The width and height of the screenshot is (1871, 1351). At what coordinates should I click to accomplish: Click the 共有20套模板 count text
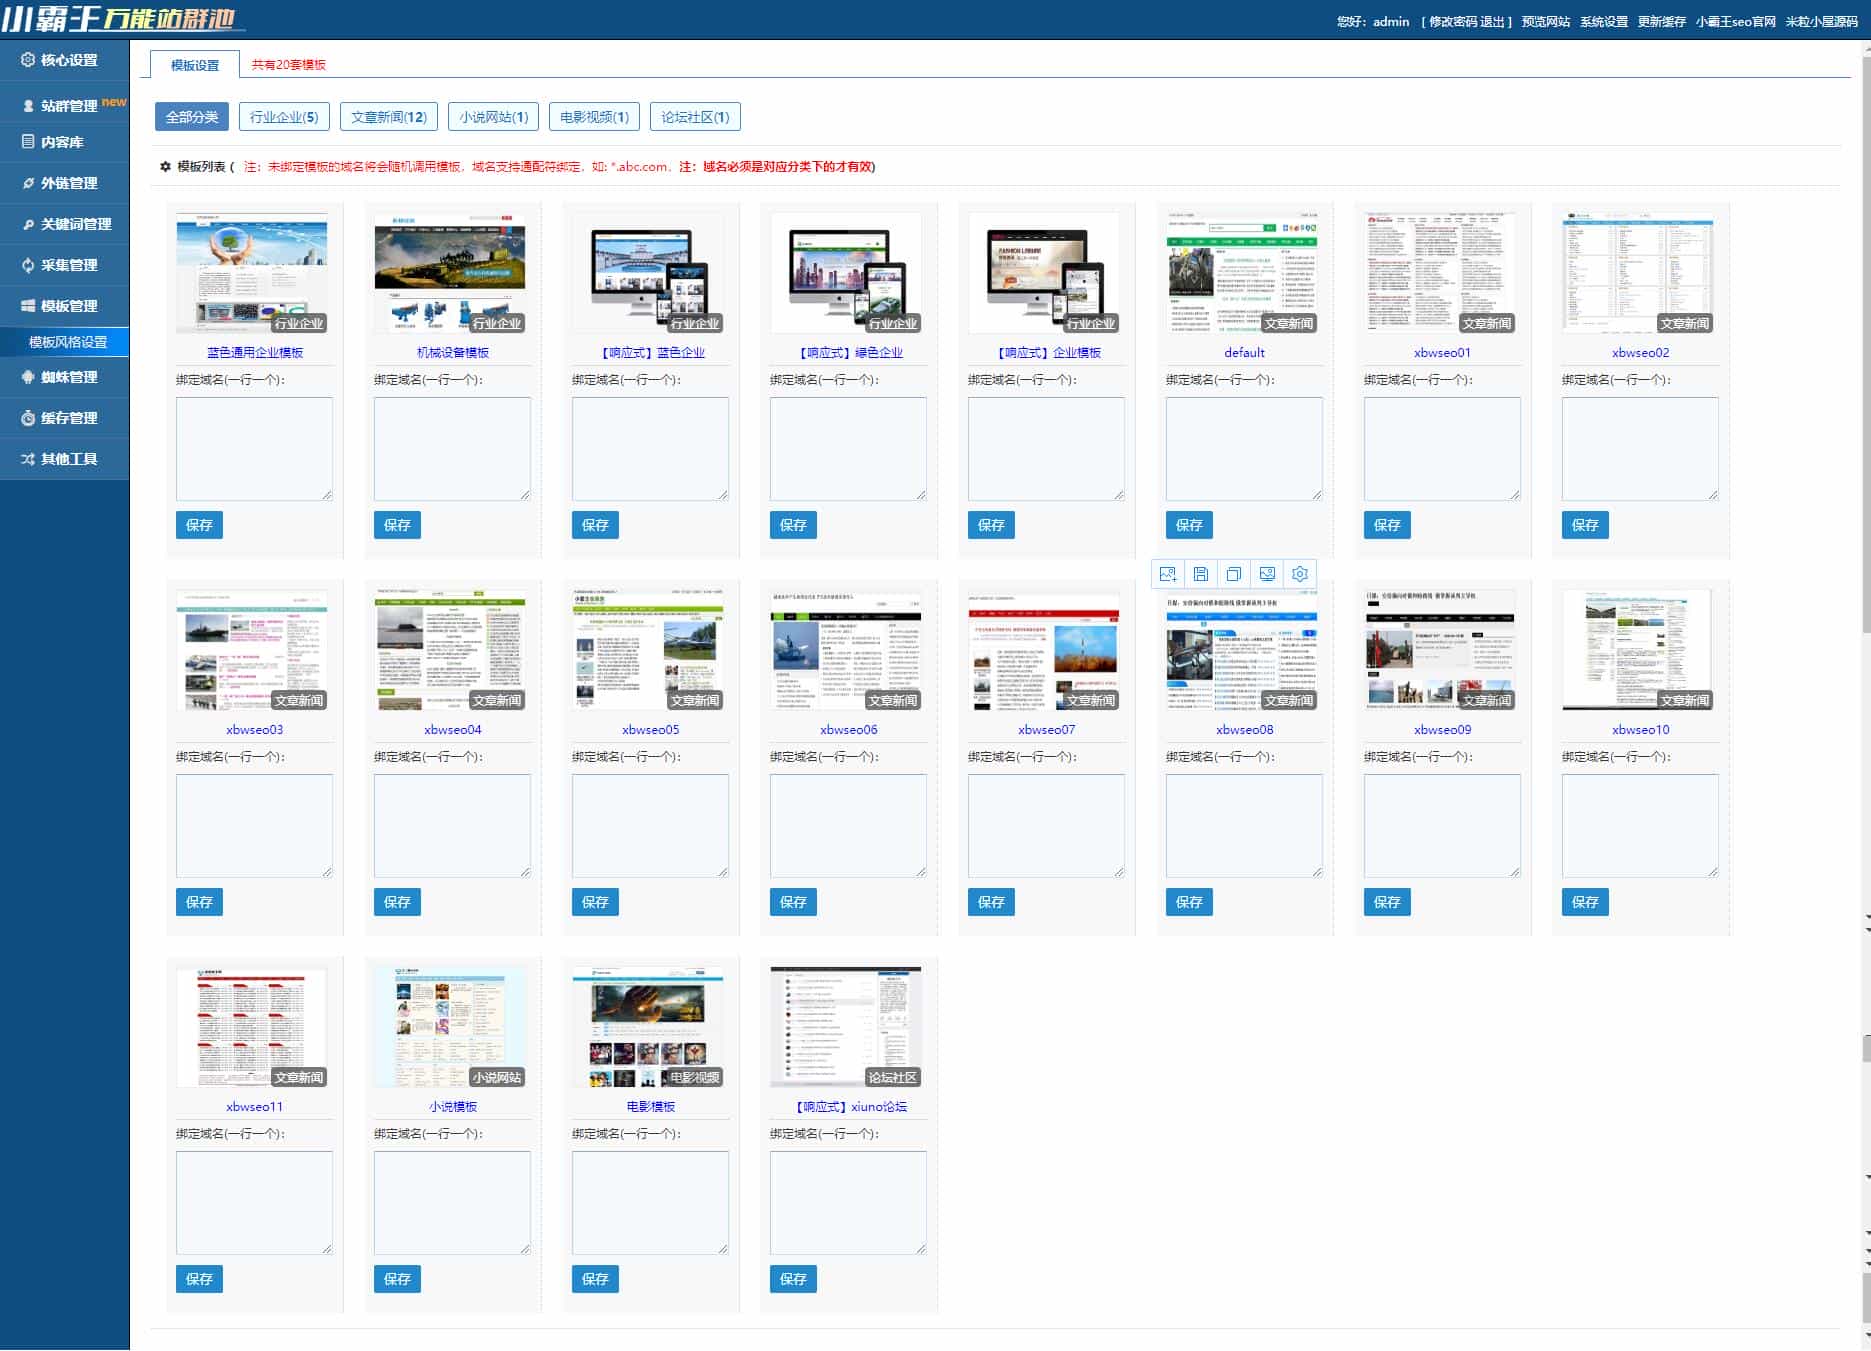(x=288, y=65)
